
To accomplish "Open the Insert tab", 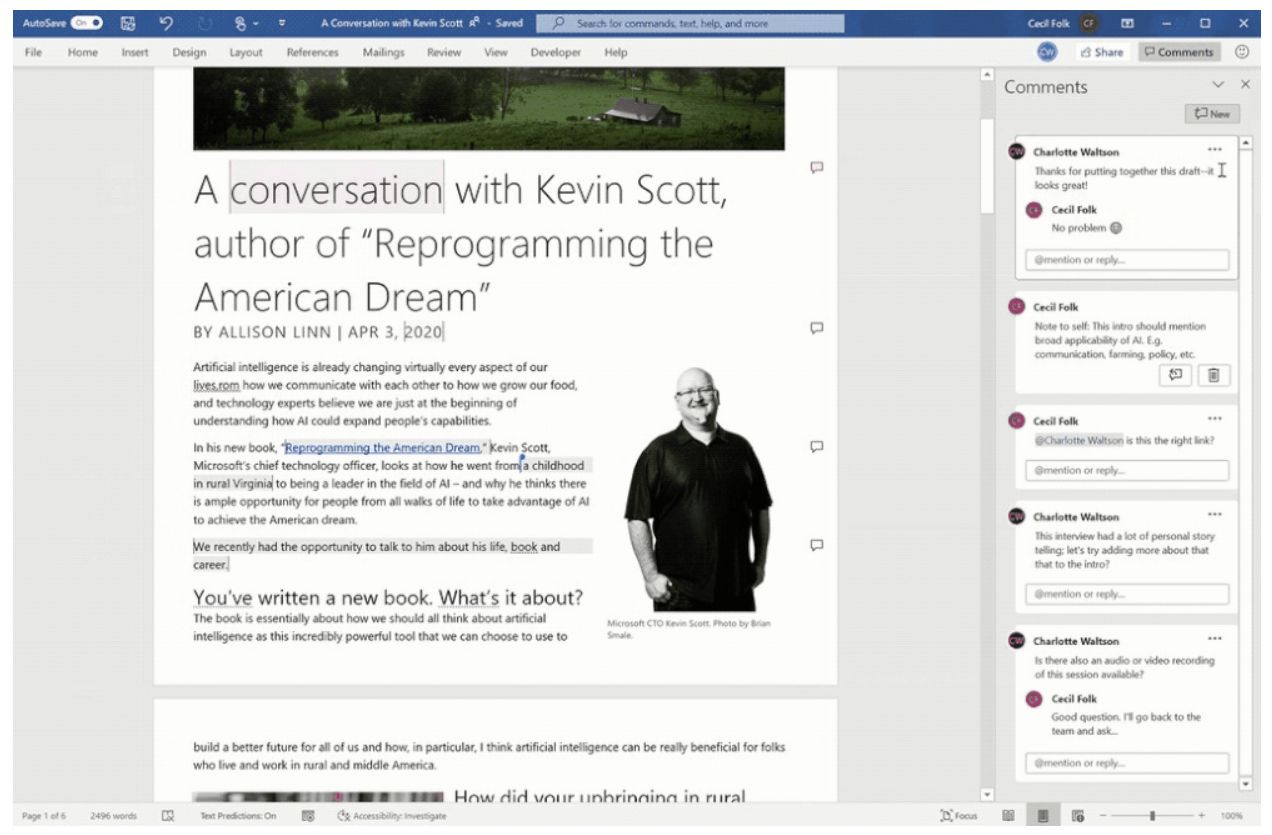I will click(135, 52).
